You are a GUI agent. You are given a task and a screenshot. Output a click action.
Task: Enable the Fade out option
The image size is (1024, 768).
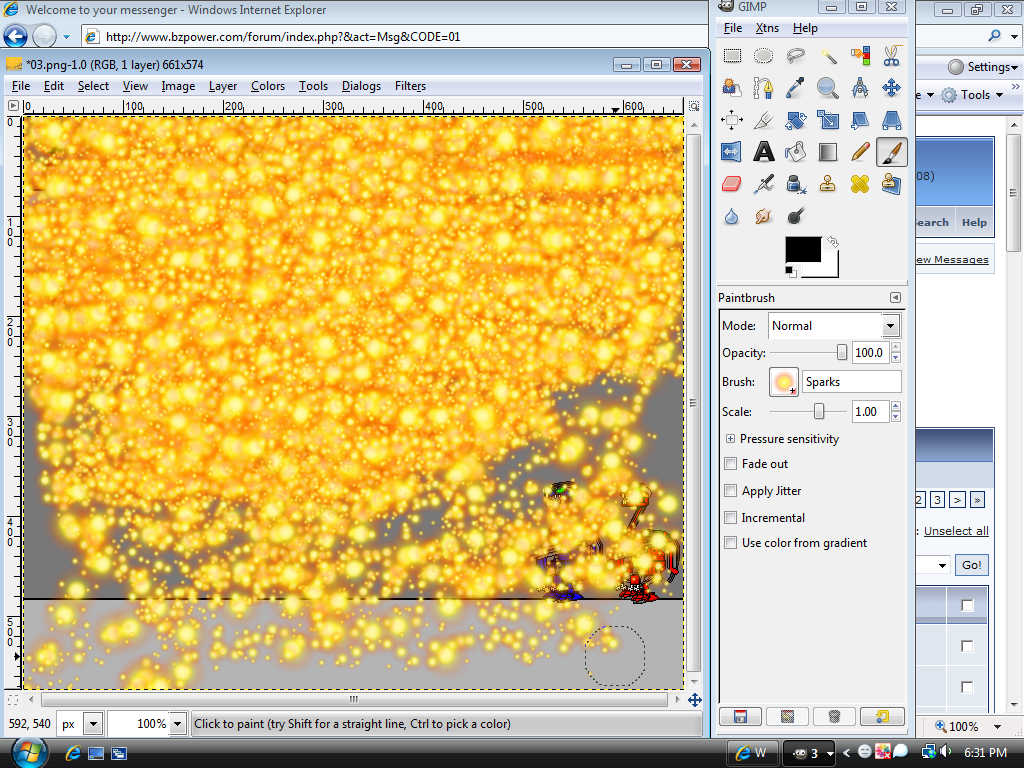[x=730, y=464]
